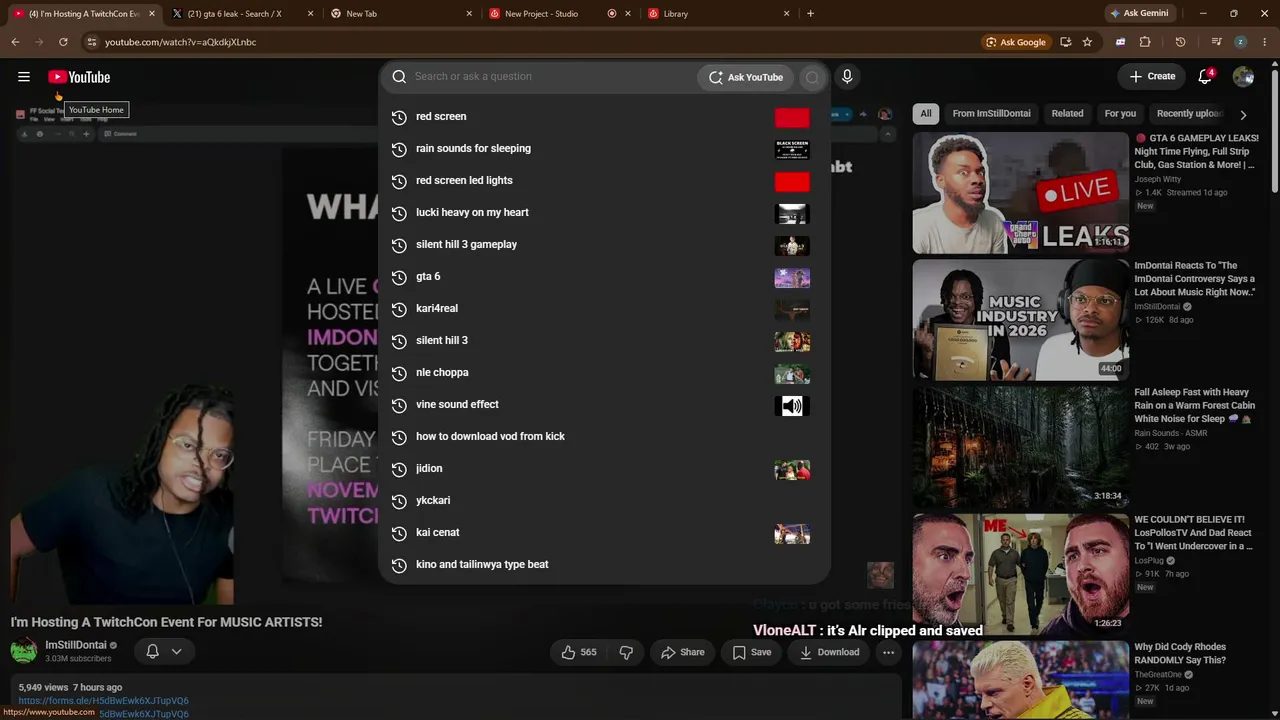
Task: Expand the subscription options chevron
Action: (x=176, y=652)
